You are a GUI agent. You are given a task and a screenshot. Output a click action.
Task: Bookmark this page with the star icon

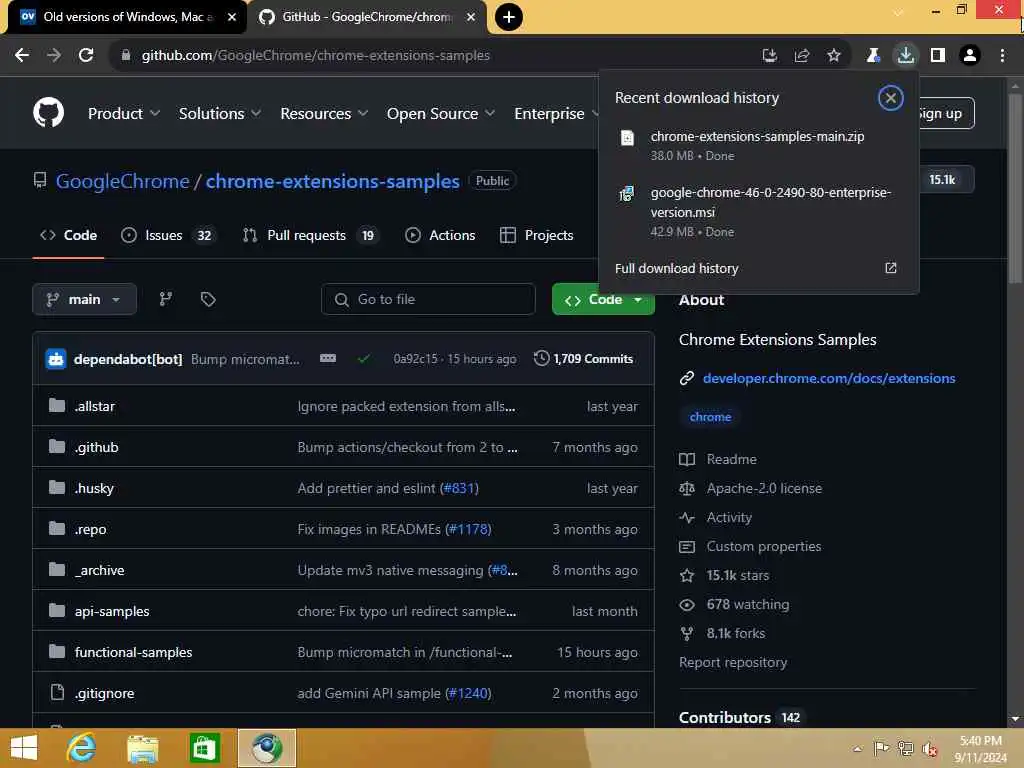click(834, 56)
